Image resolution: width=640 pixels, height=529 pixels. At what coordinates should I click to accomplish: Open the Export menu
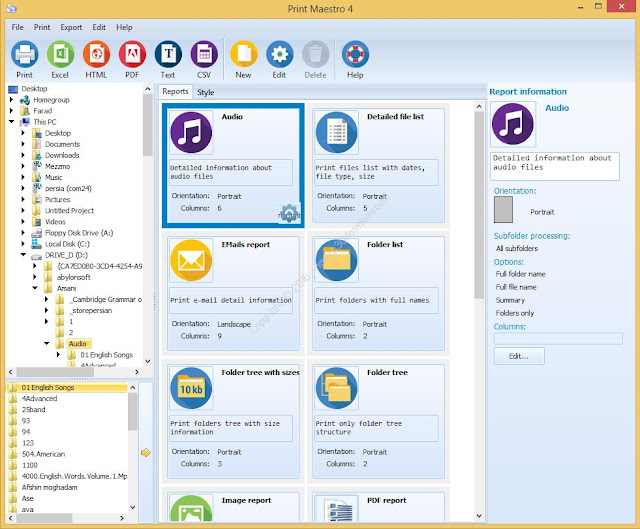(x=71, y=27)
